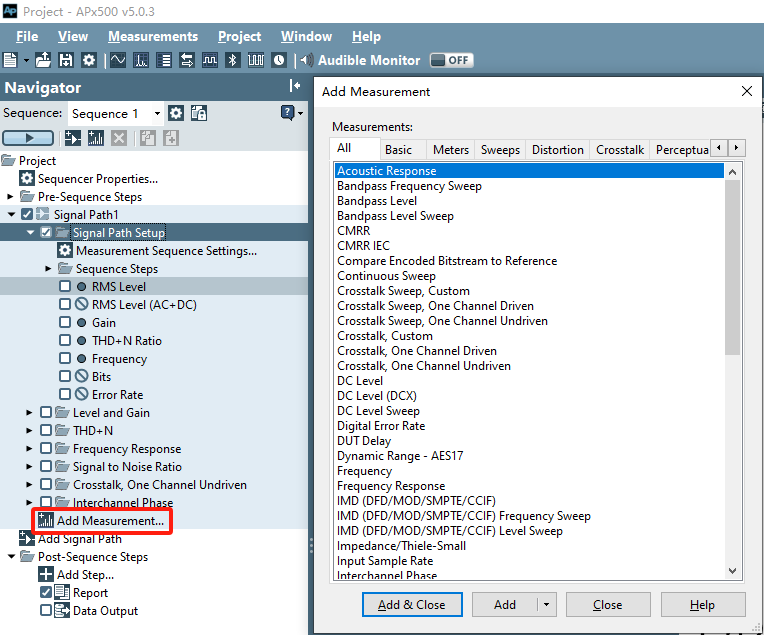Expand the Pre-Sequence Steps folder
The image size is (764, 635).
tap(10, 197)
